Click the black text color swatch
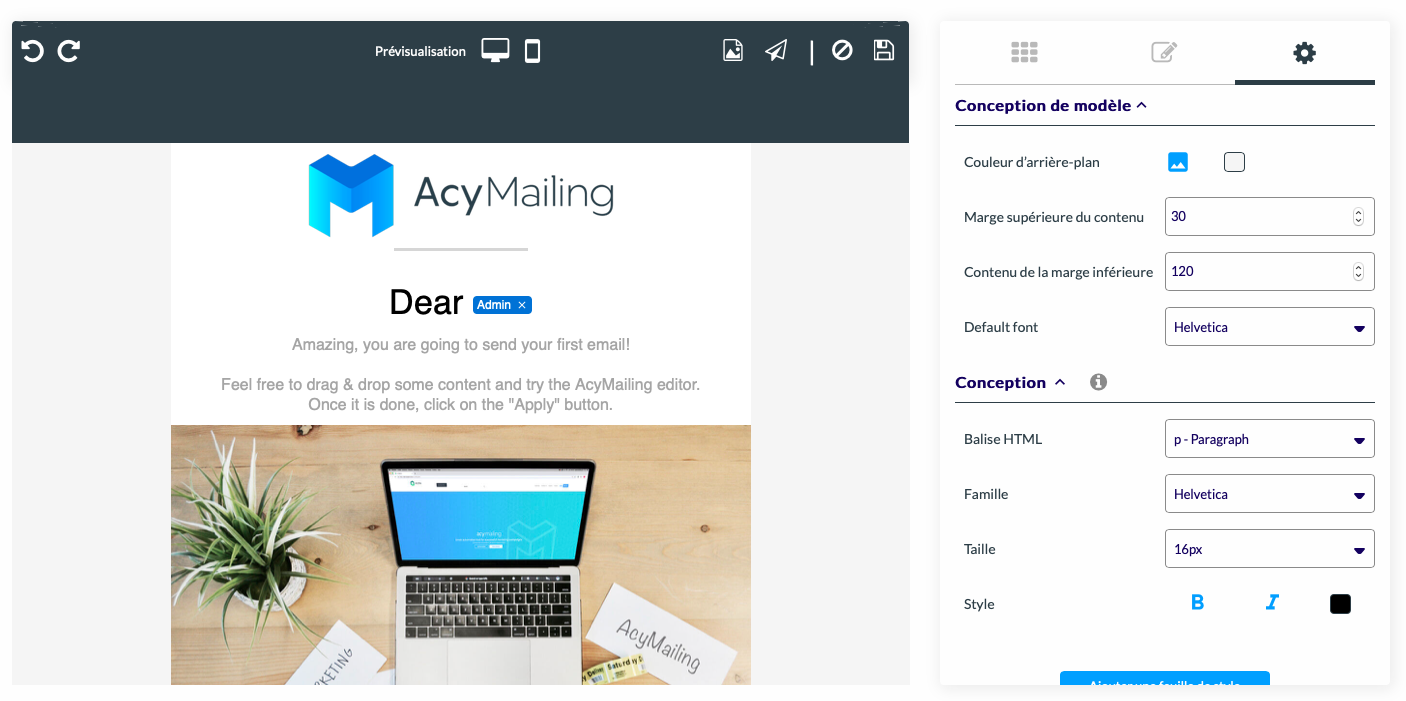The width and height of the screenshot is (1406, 701). (x=1341, y=603)
